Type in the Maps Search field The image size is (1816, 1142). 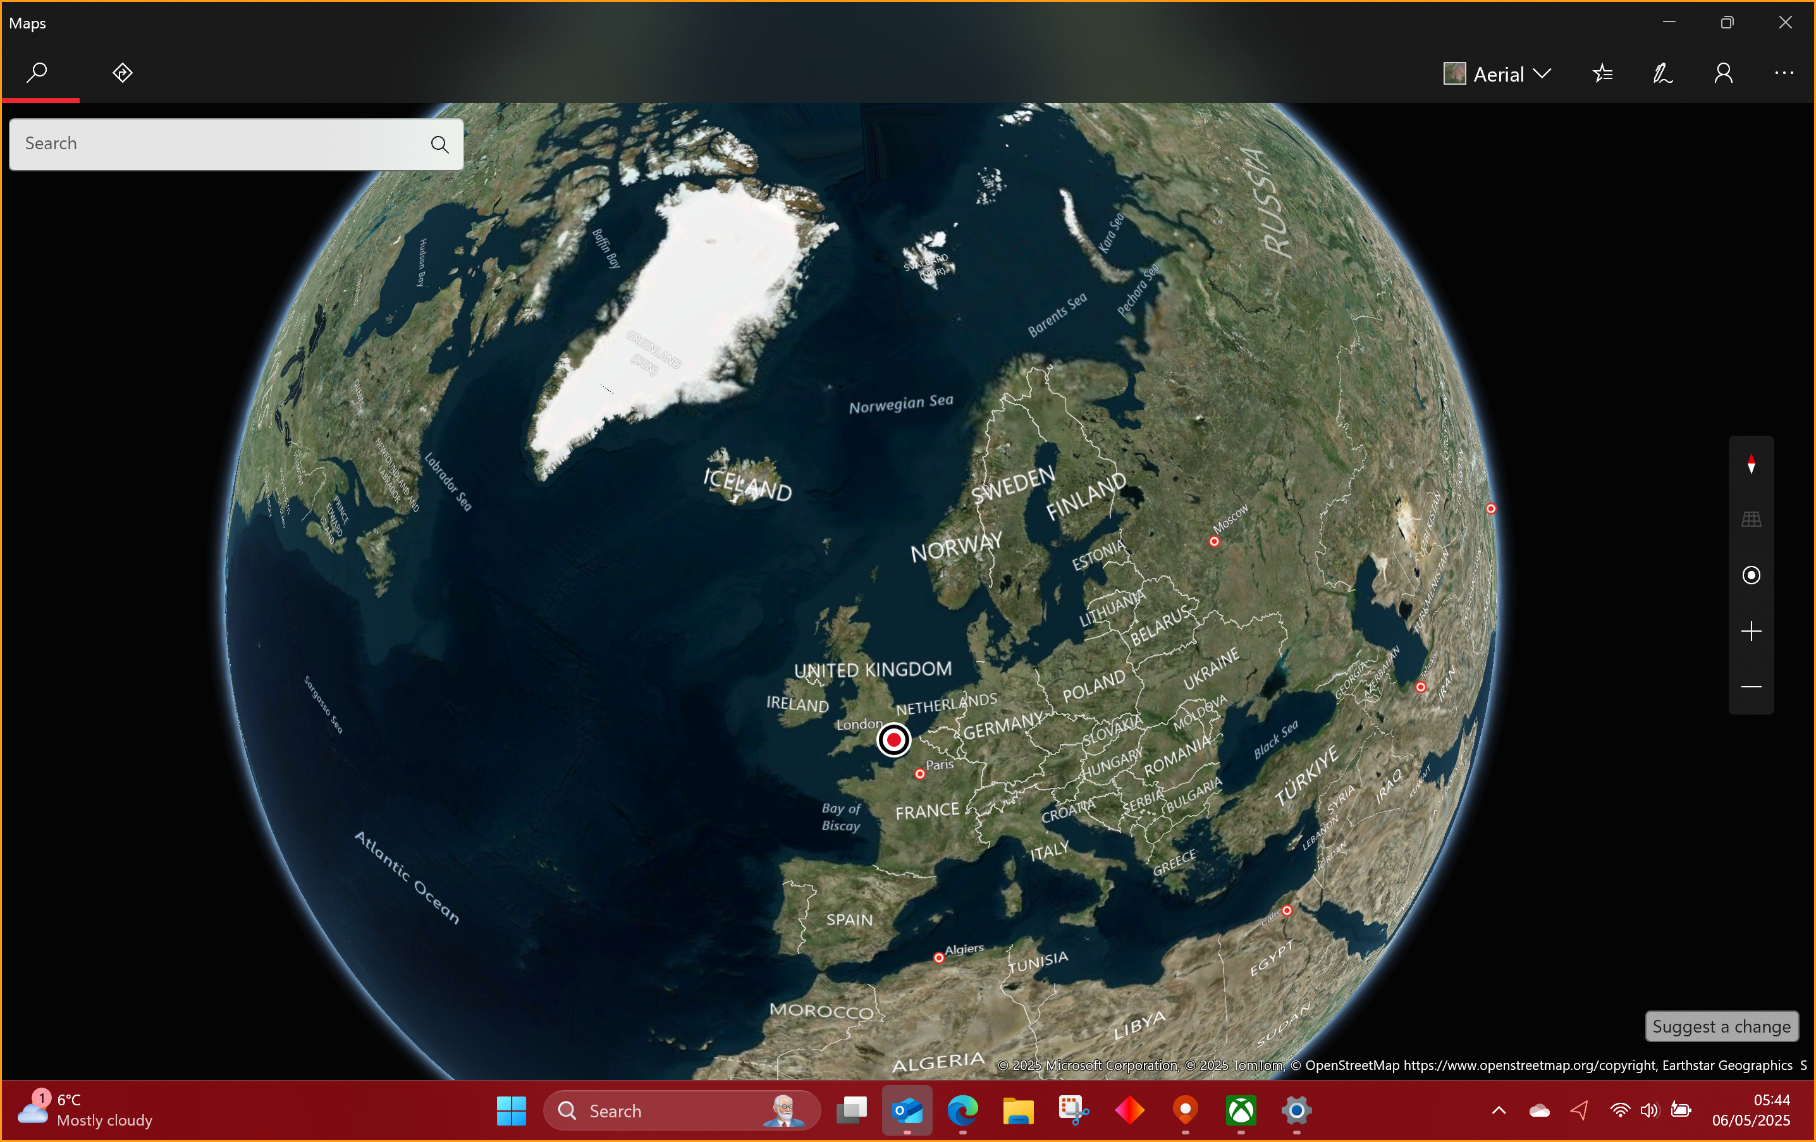point(220,144)
